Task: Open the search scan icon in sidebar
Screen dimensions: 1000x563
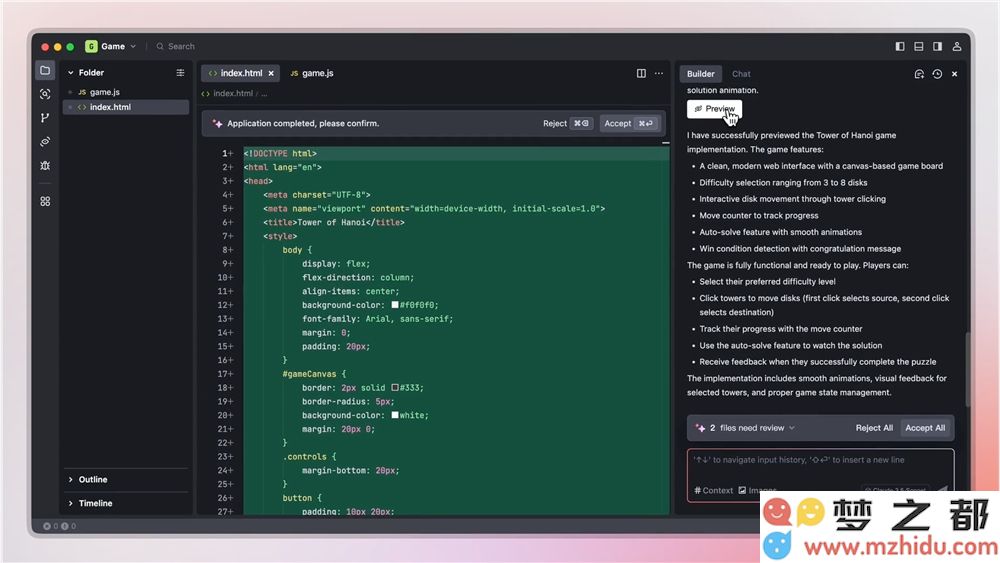Action: (45, 94)
